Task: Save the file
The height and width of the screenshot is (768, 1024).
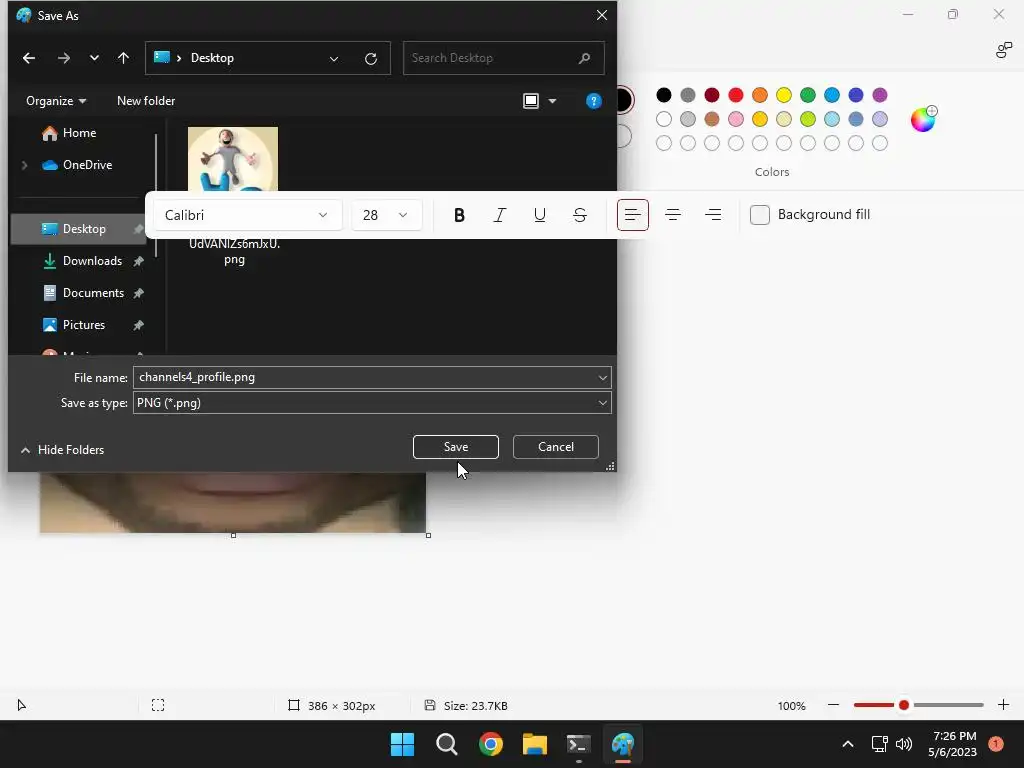Action: coord(456,447)
